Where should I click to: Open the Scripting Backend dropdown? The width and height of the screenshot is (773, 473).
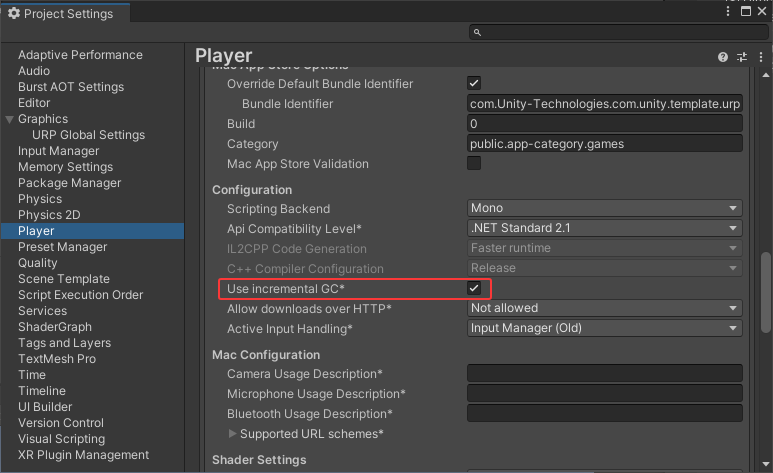tap(604, 208)
